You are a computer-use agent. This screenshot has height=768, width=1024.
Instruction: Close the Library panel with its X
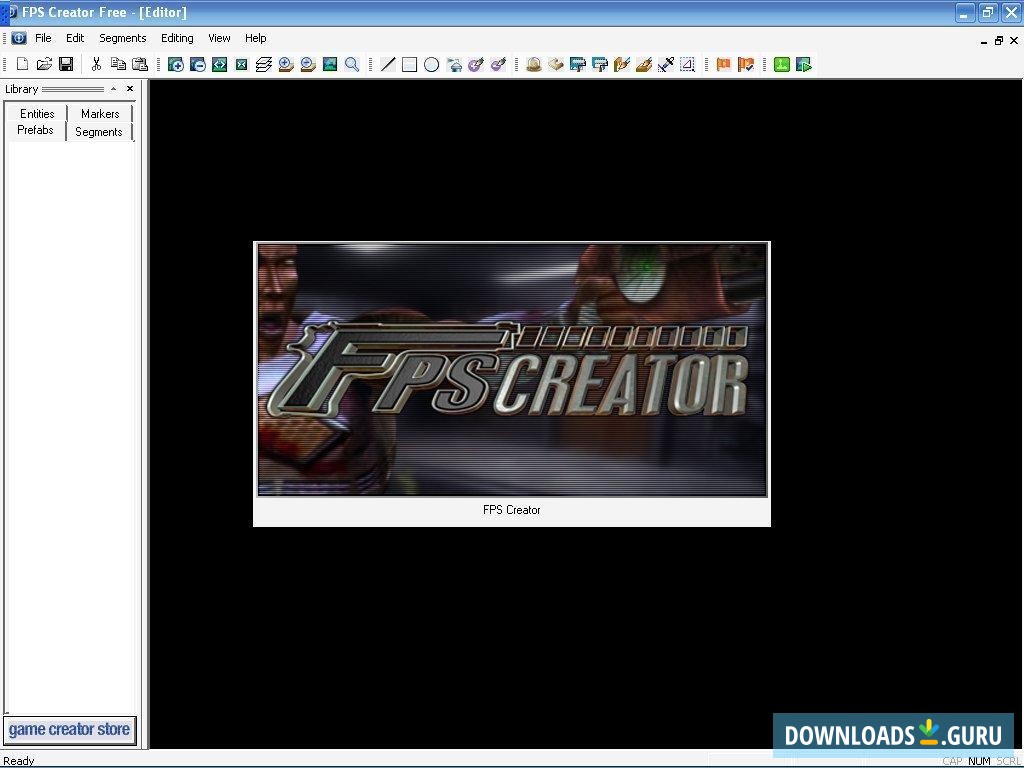point(129,88)
